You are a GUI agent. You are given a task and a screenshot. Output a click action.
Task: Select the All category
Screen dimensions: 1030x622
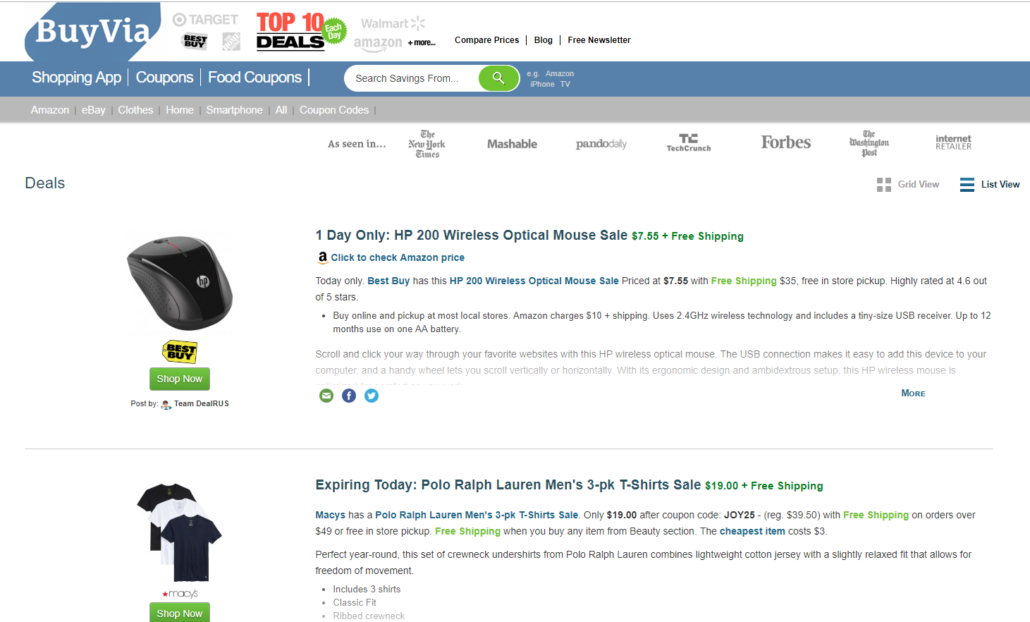281,110
